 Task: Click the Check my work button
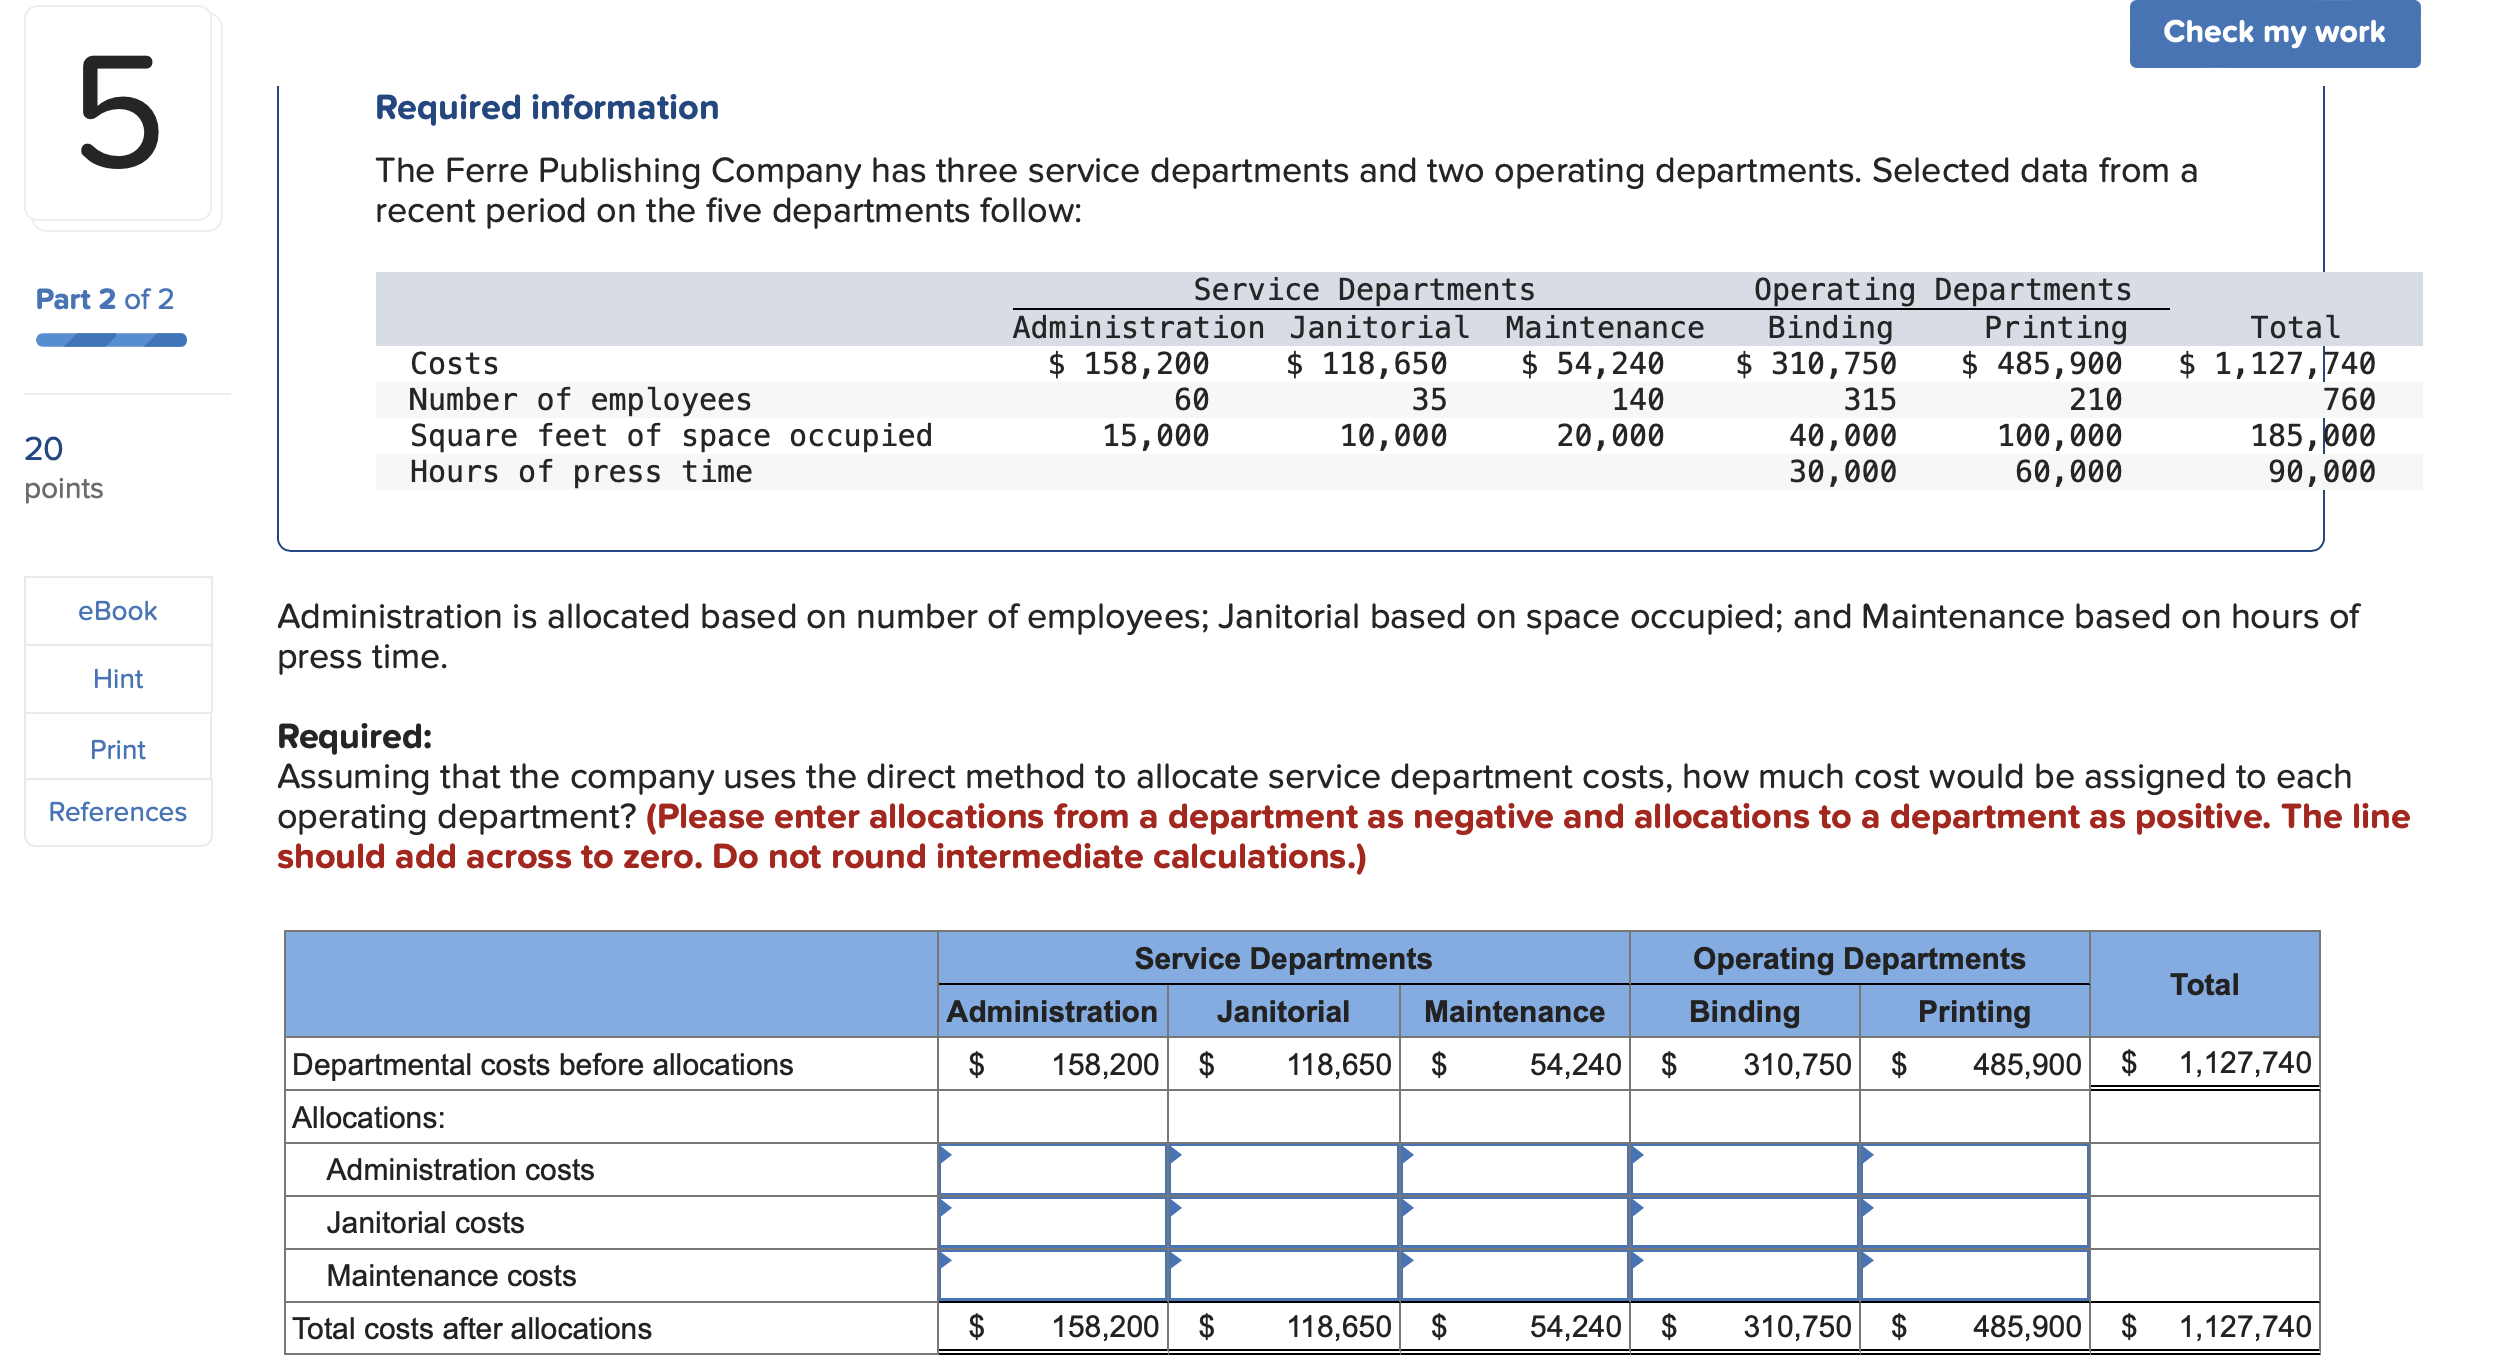(2273, 33)
